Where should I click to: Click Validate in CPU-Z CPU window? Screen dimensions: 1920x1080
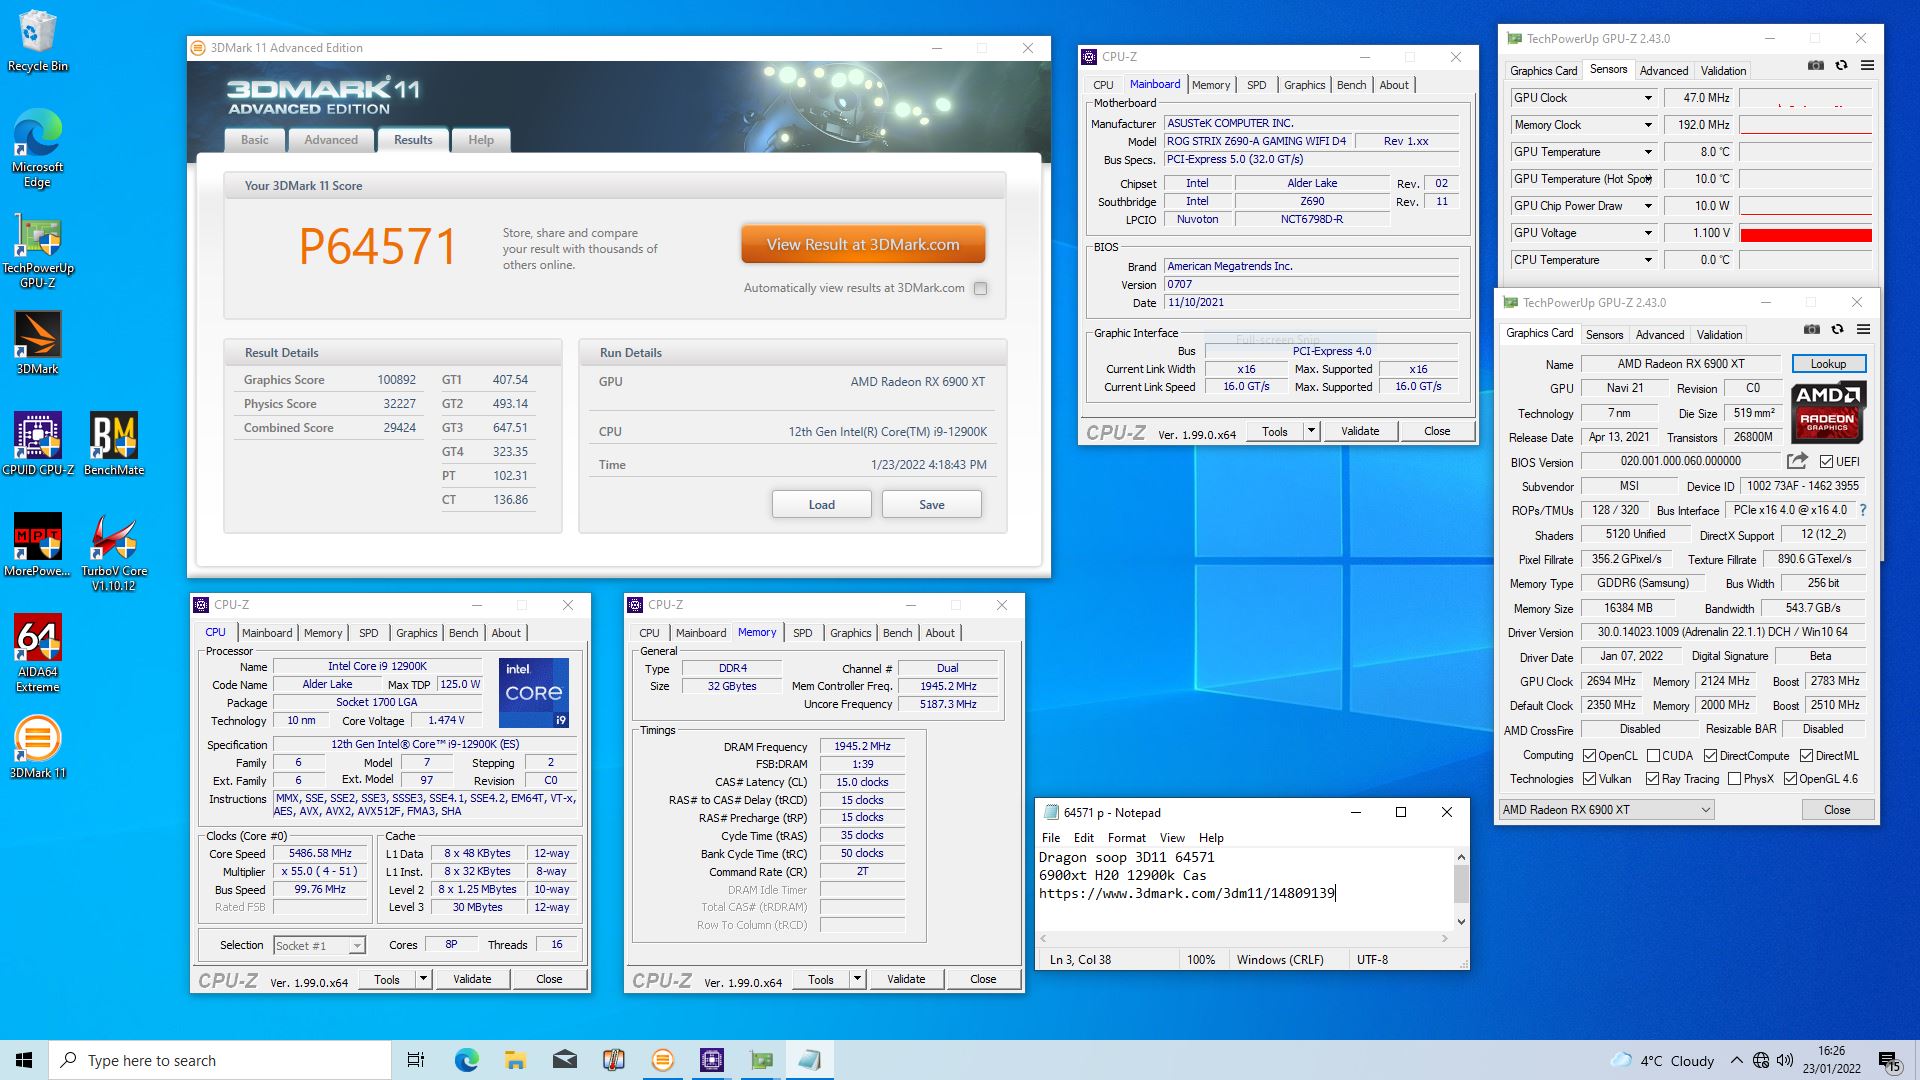tap(472, 979)
